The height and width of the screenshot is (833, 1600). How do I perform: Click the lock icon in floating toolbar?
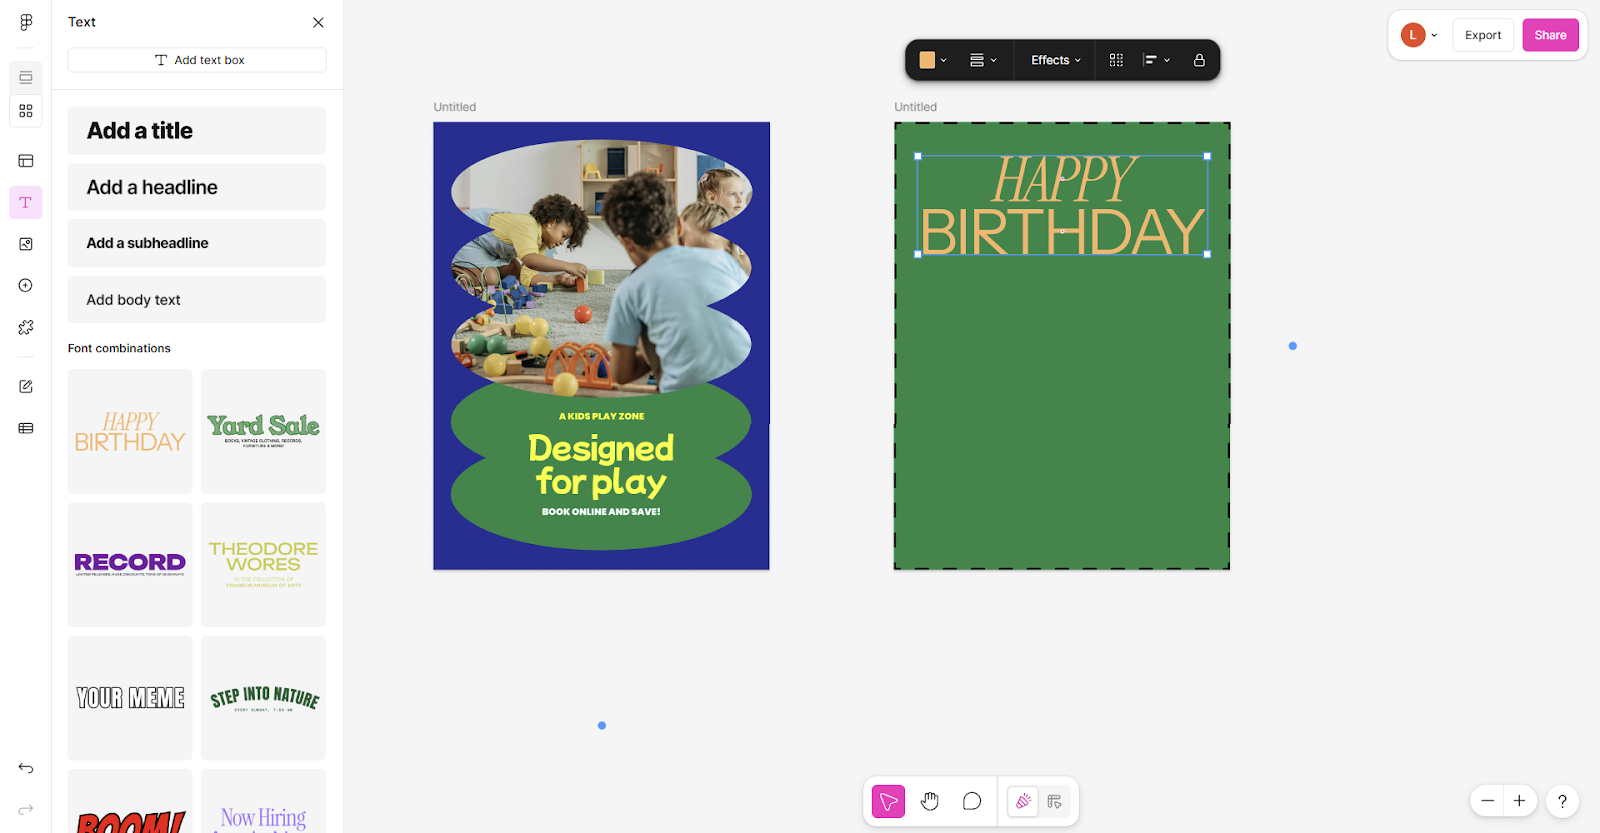click(1199, 60)
